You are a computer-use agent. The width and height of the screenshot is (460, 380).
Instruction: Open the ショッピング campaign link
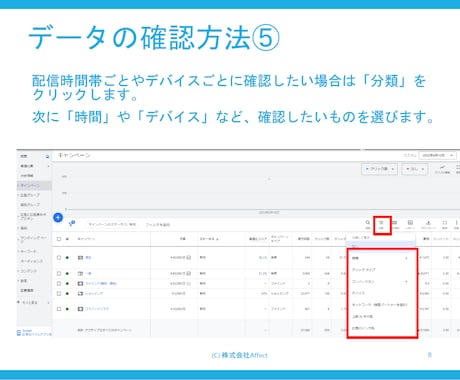tap(94, 294)
